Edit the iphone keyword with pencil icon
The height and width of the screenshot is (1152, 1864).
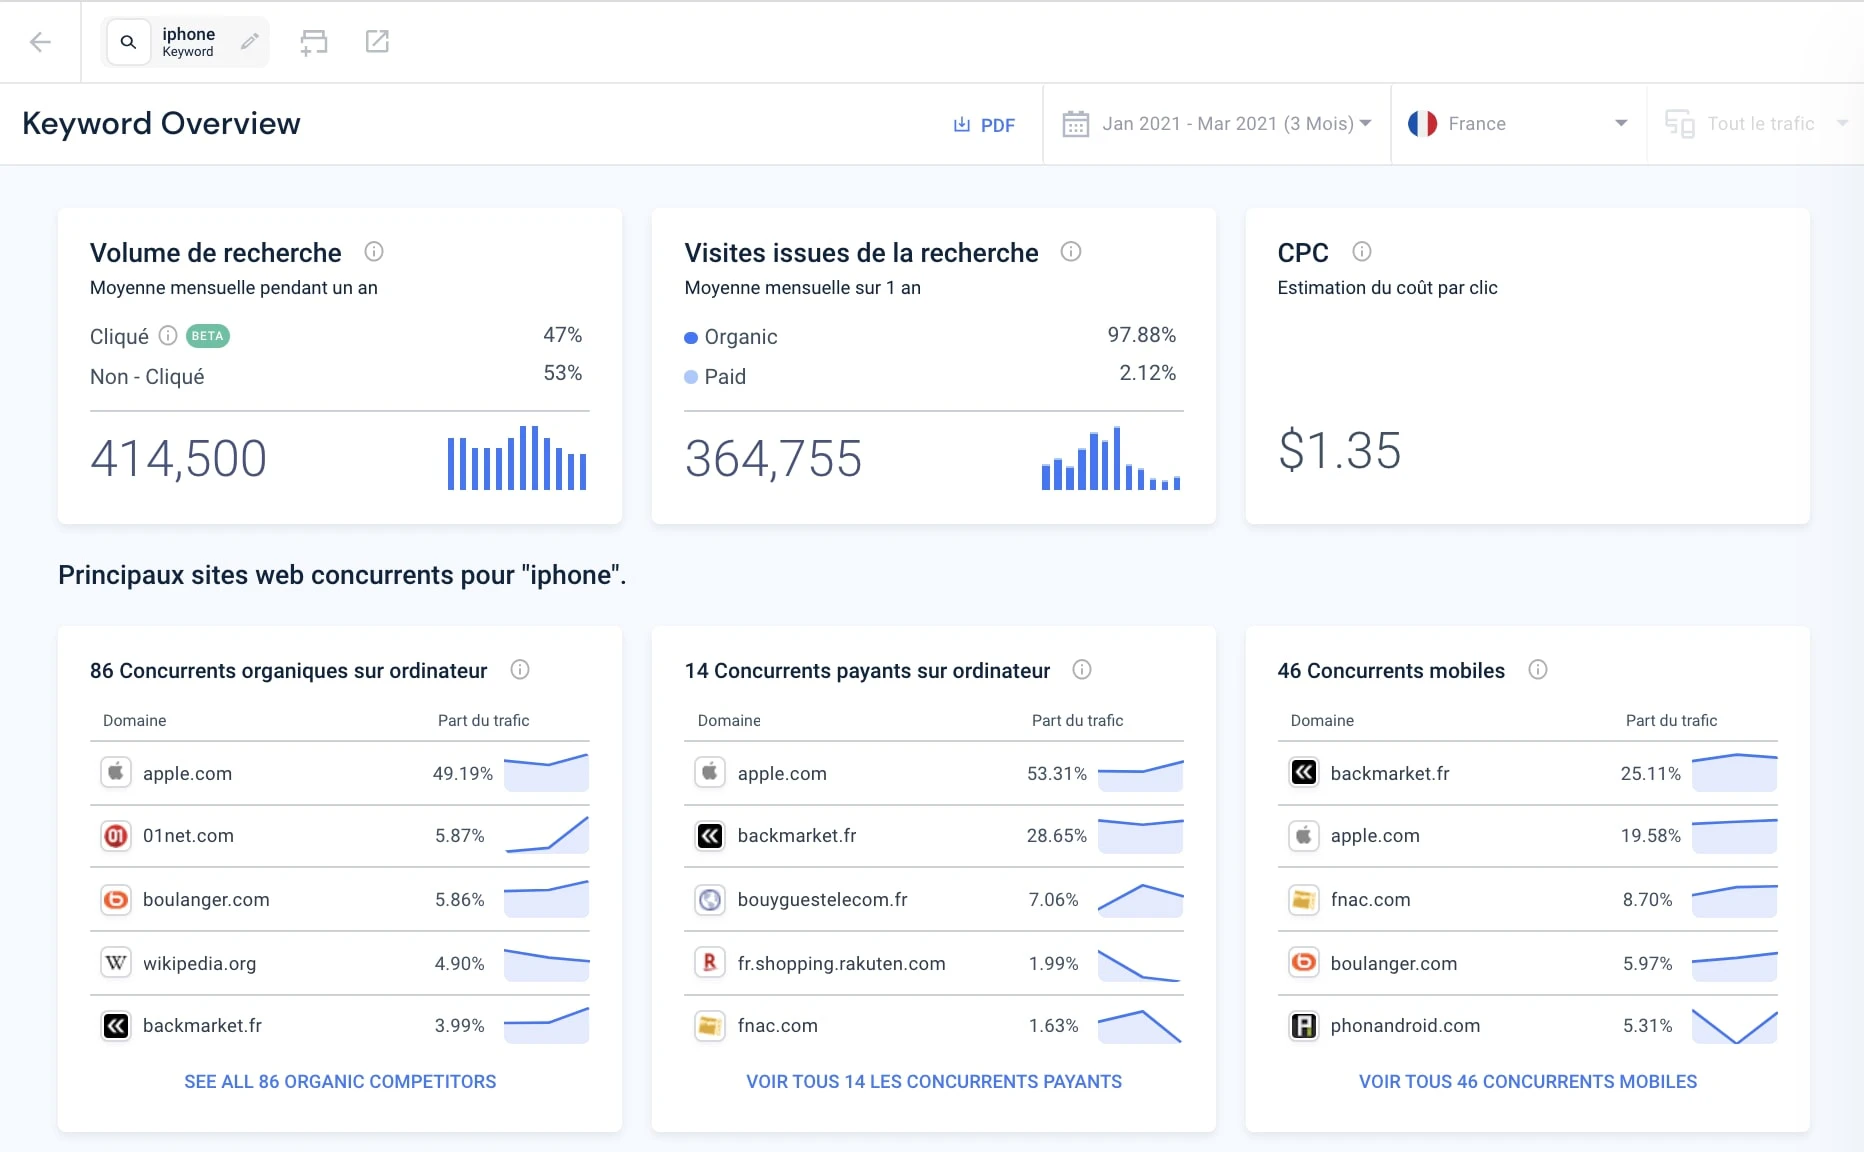coord(249,42)
